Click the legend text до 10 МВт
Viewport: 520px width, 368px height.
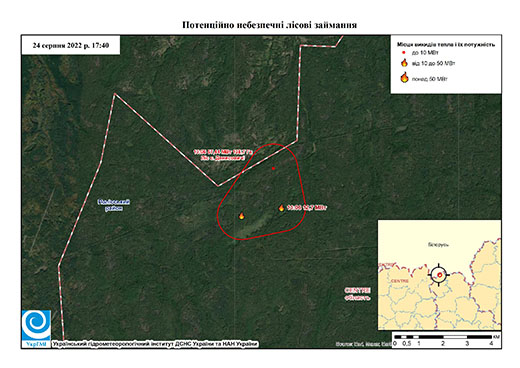click(425, 53)
